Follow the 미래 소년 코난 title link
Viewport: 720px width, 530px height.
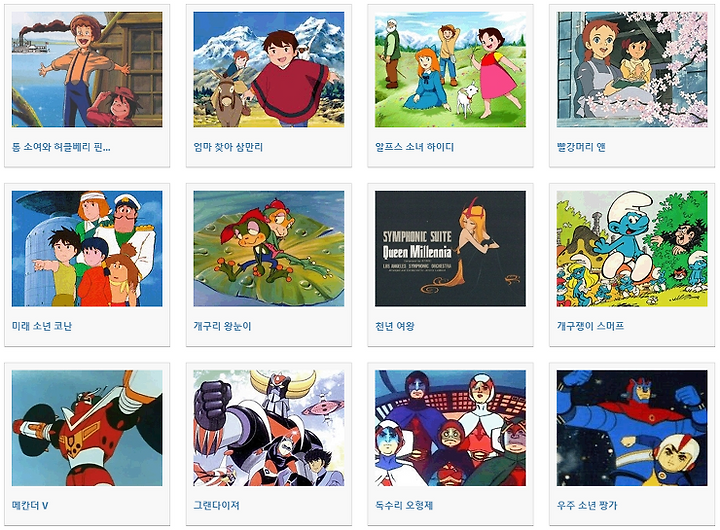[42, 326]
